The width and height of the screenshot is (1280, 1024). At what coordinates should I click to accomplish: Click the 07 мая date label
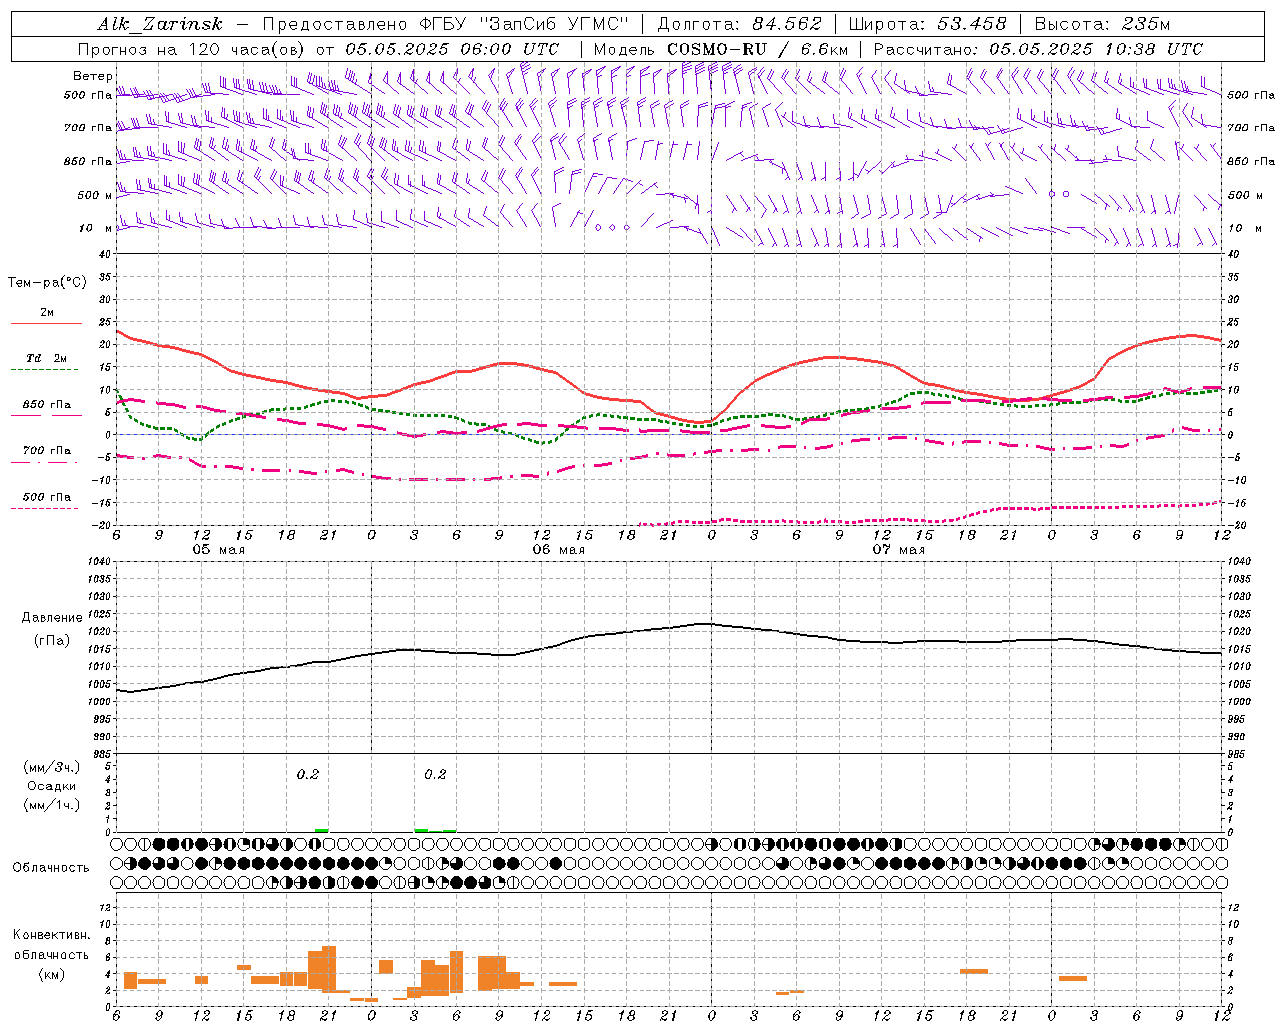tap(898, 550)
